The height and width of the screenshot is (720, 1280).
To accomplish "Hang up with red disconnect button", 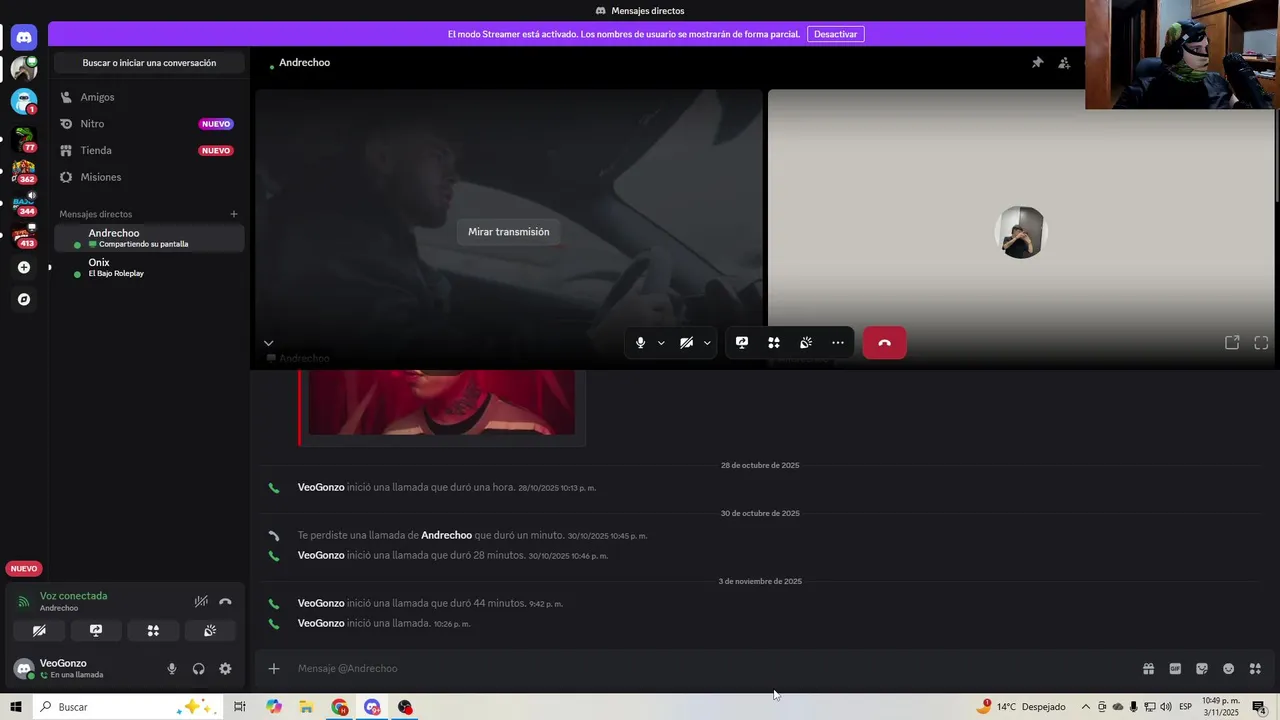I will [x=884, y=342].
